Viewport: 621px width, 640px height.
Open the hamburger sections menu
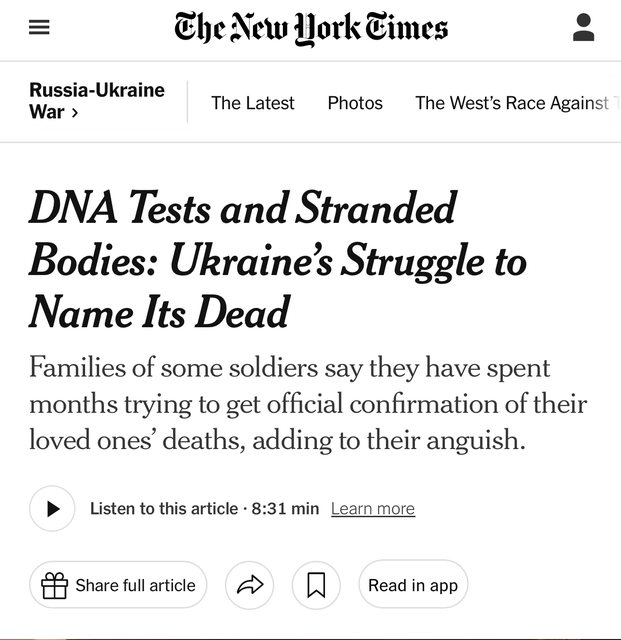click(38, 29)
